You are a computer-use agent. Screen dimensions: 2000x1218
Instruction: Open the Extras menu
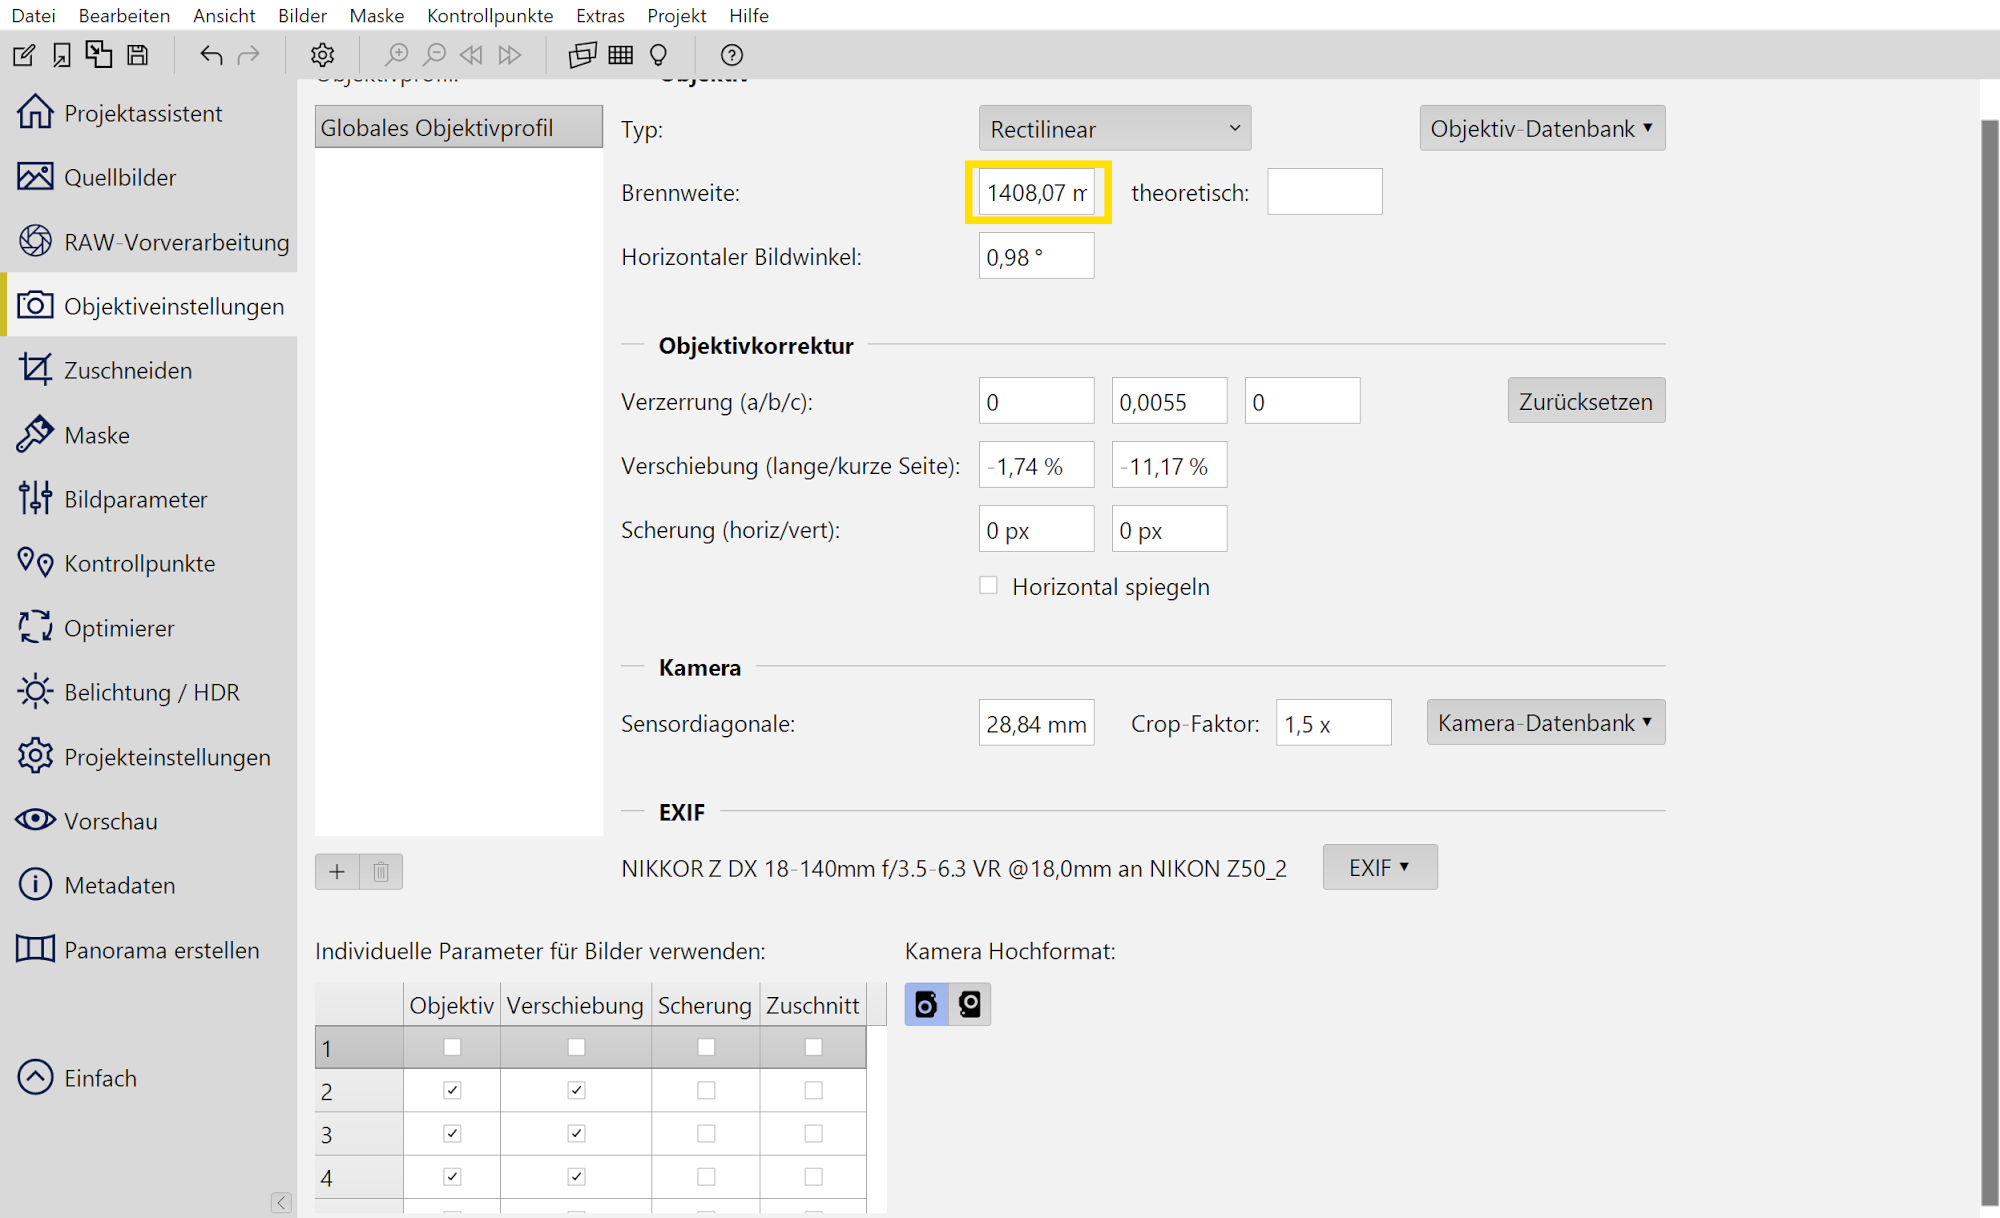600,15
